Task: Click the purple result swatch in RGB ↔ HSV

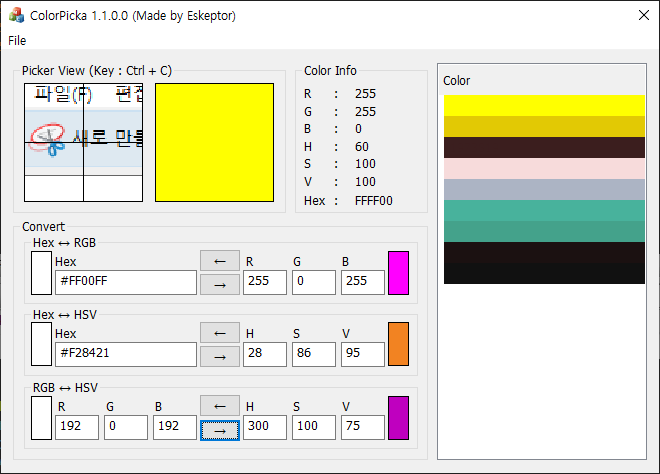Action: (398, 418)
